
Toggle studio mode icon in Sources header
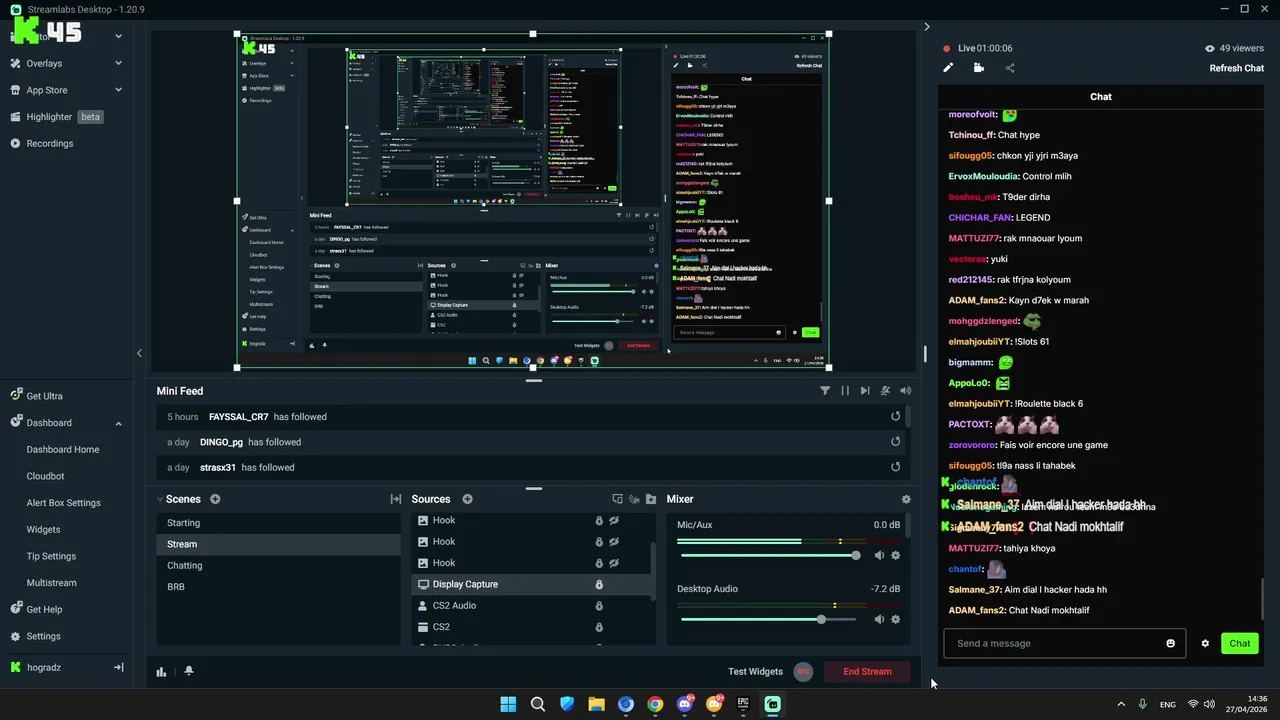(617, 499)
